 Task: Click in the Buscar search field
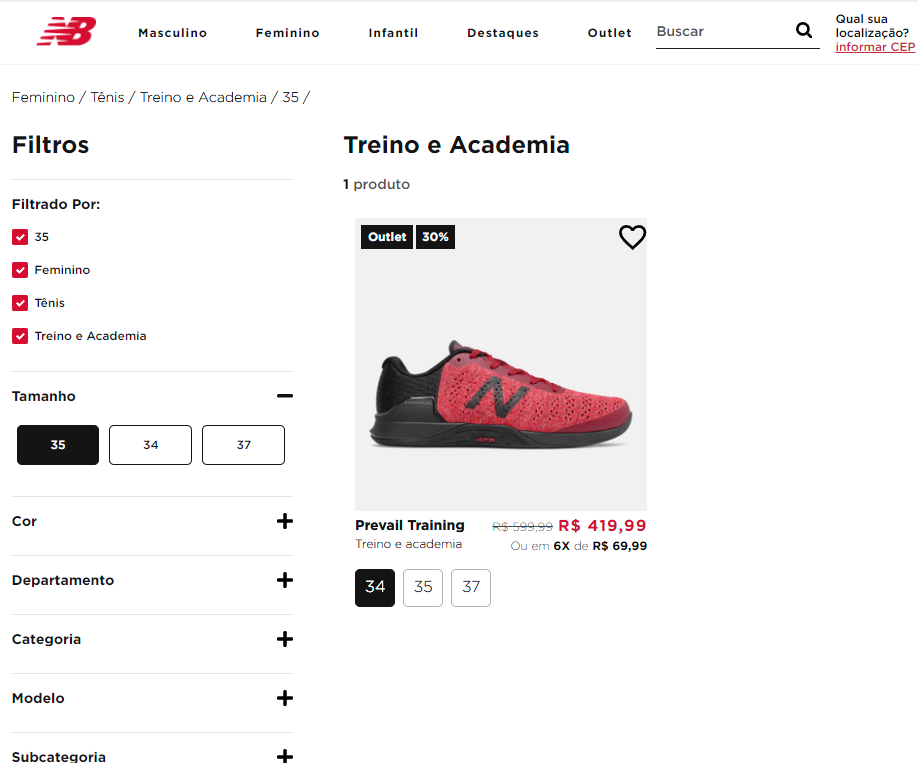(x=722, y=32)
